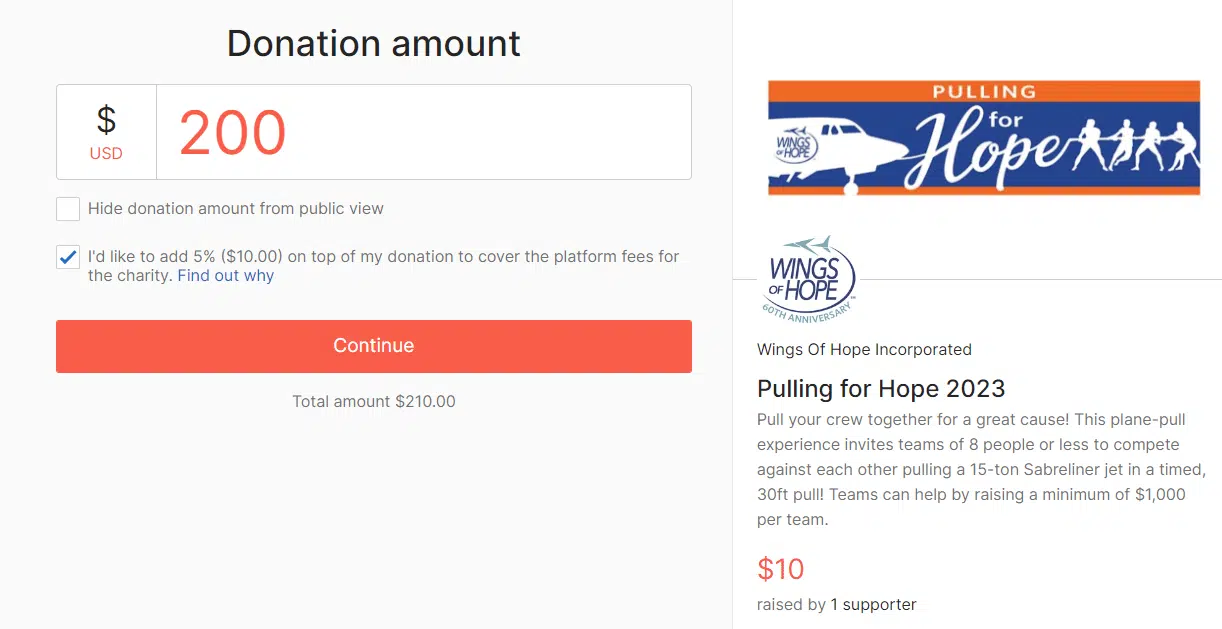Open the Pulling for Hope 2023 title

pyautogui.click(x=881, y=388)
